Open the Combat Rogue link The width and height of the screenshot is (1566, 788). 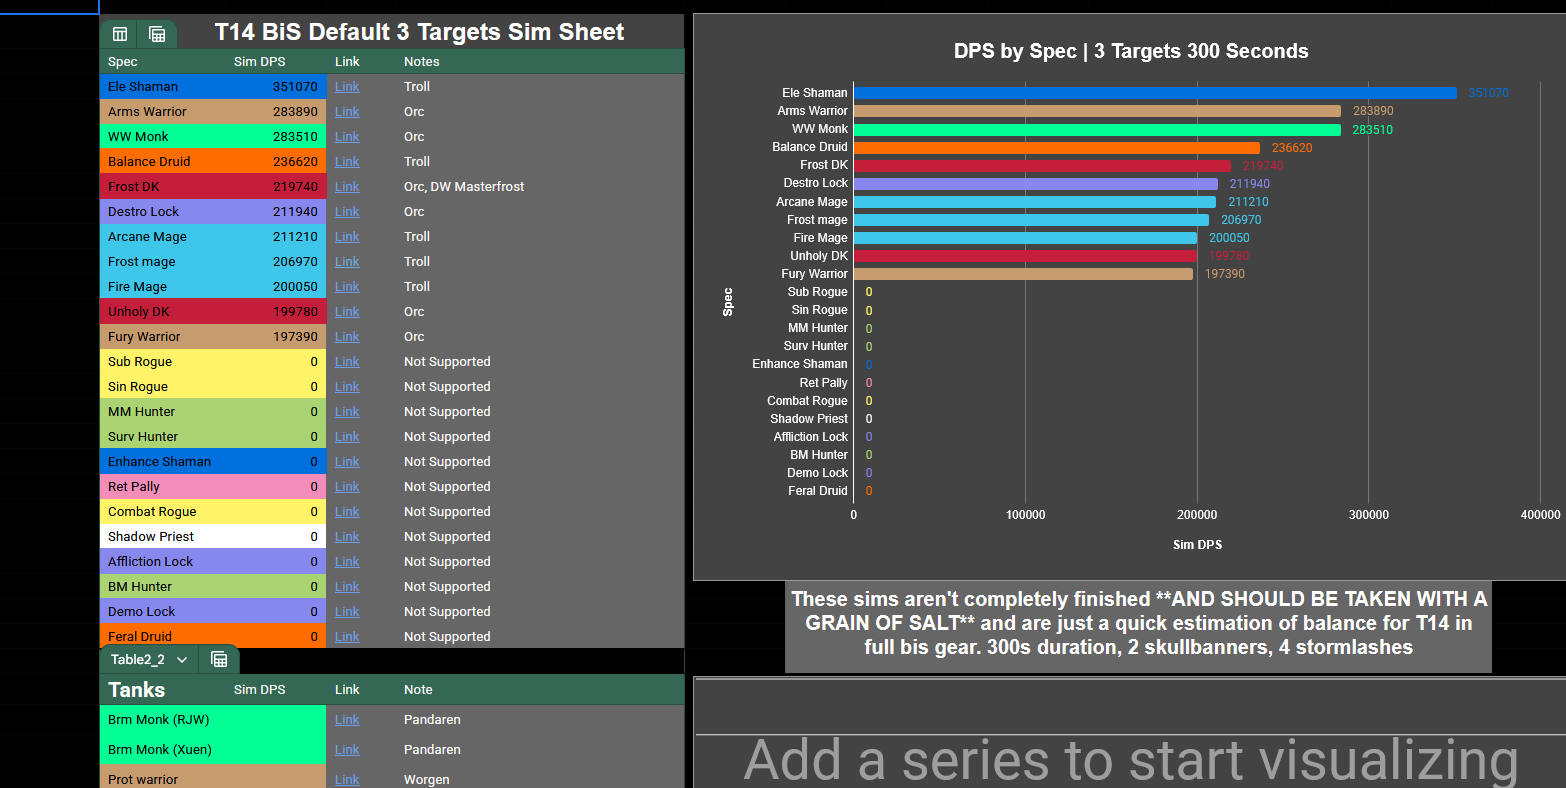click(347, 512)
